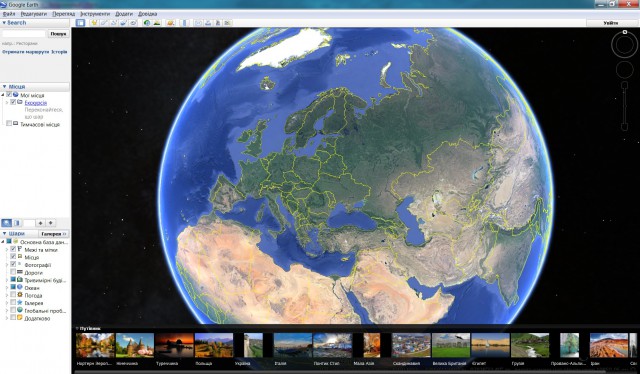
Task: Open the Історія link
Action: pyautogui.click(x=60, y=52)
